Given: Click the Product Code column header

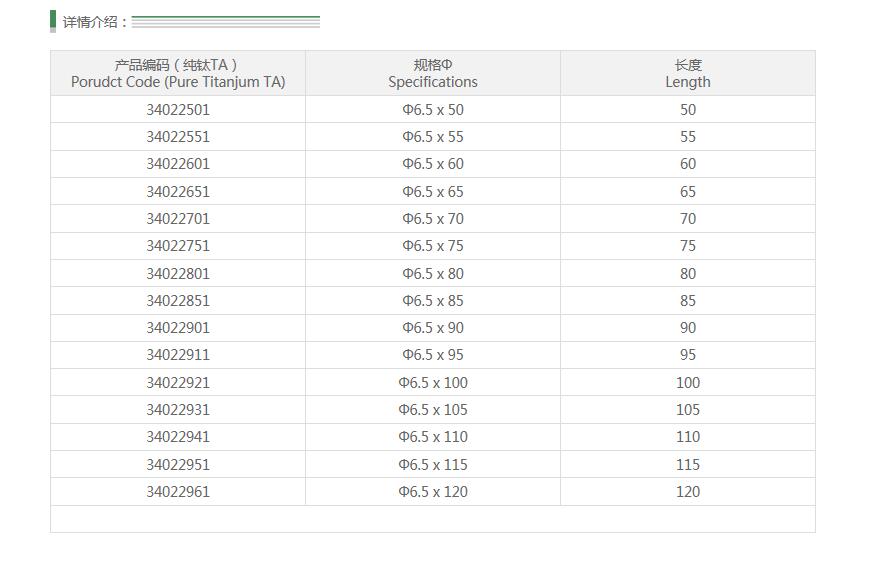Looking at the screenshot, I should (x=178, y=73).
